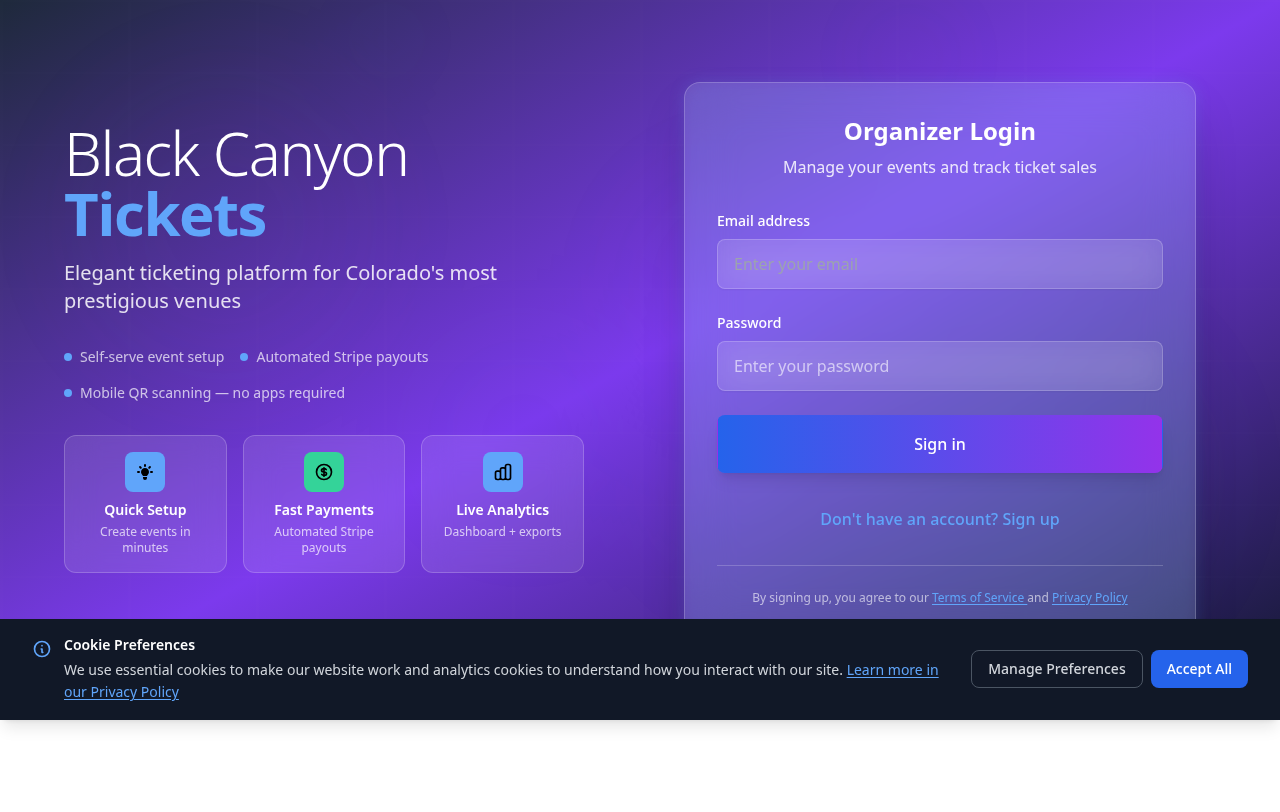The height and width of the screenshot is (812, 1280).
Task: Click the Cookie Preferences info icon
Action: (42, 649)
